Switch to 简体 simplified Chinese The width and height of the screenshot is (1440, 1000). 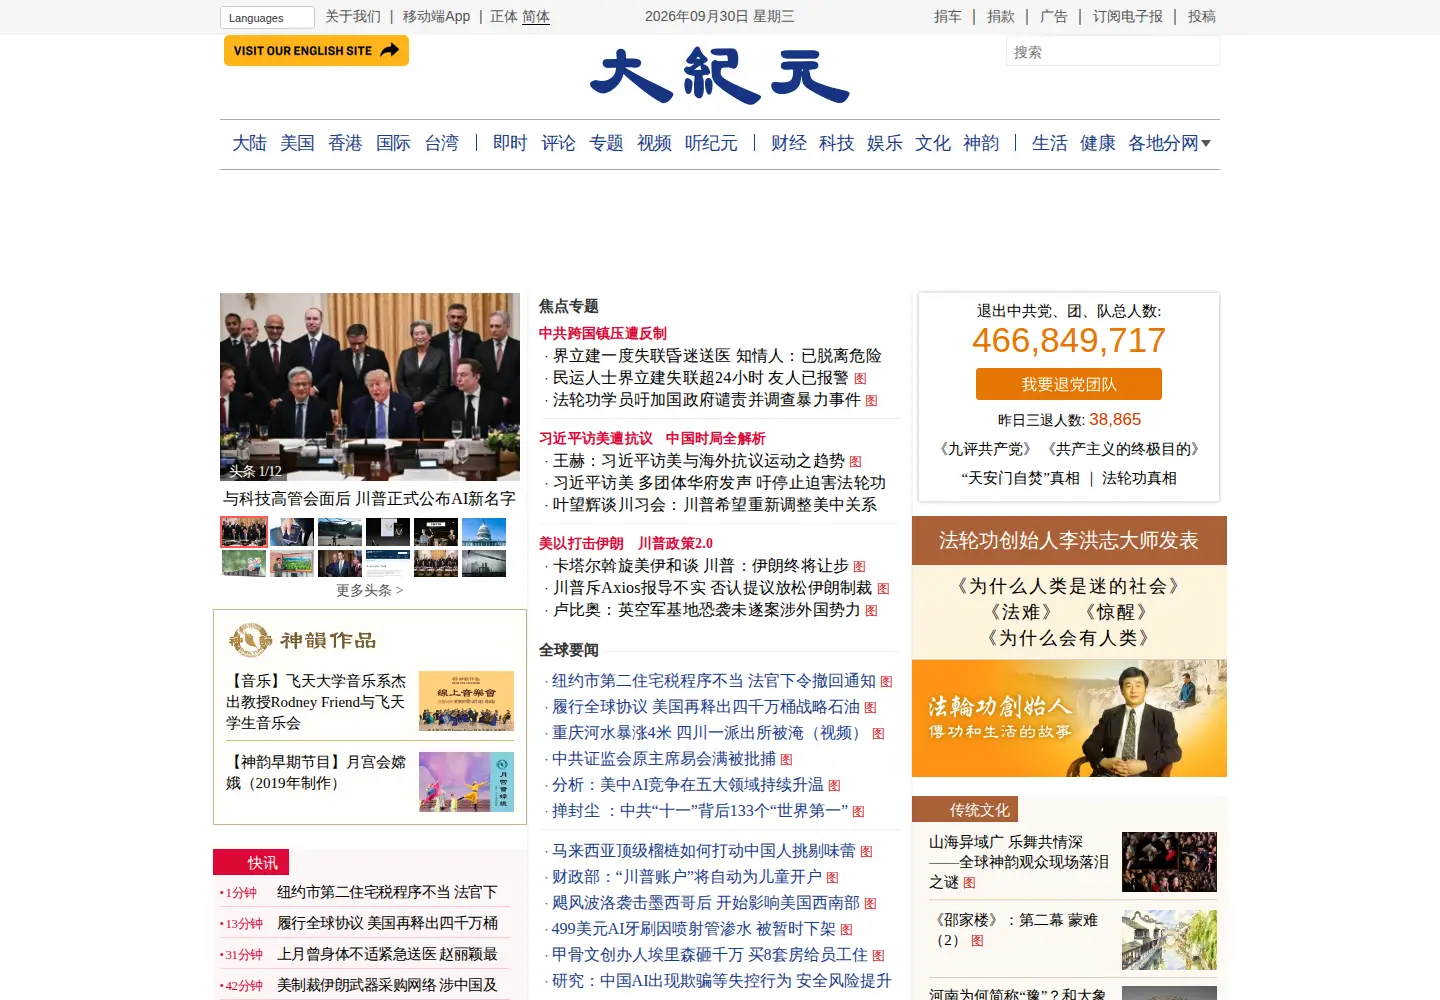point(536,17)
